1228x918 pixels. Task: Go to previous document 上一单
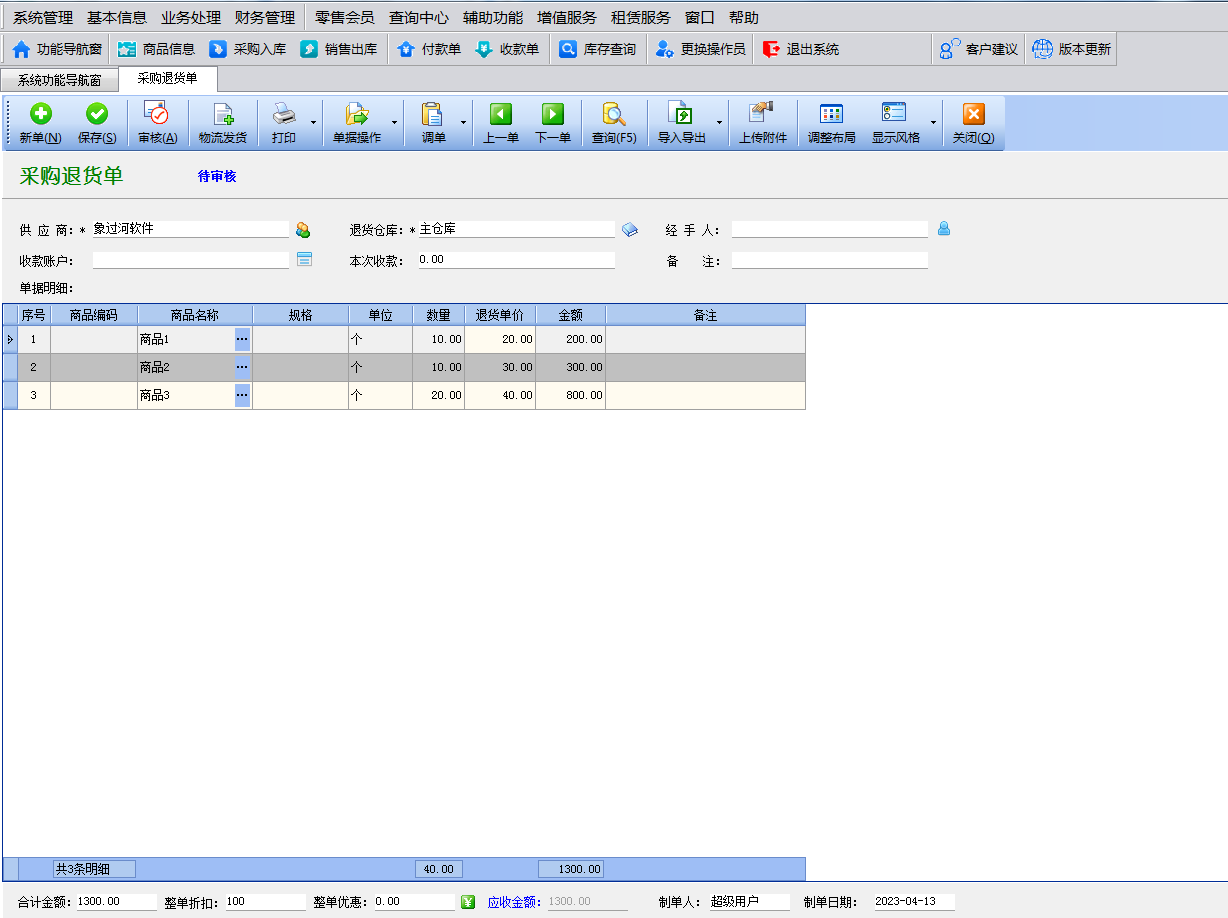click(501, 123)
